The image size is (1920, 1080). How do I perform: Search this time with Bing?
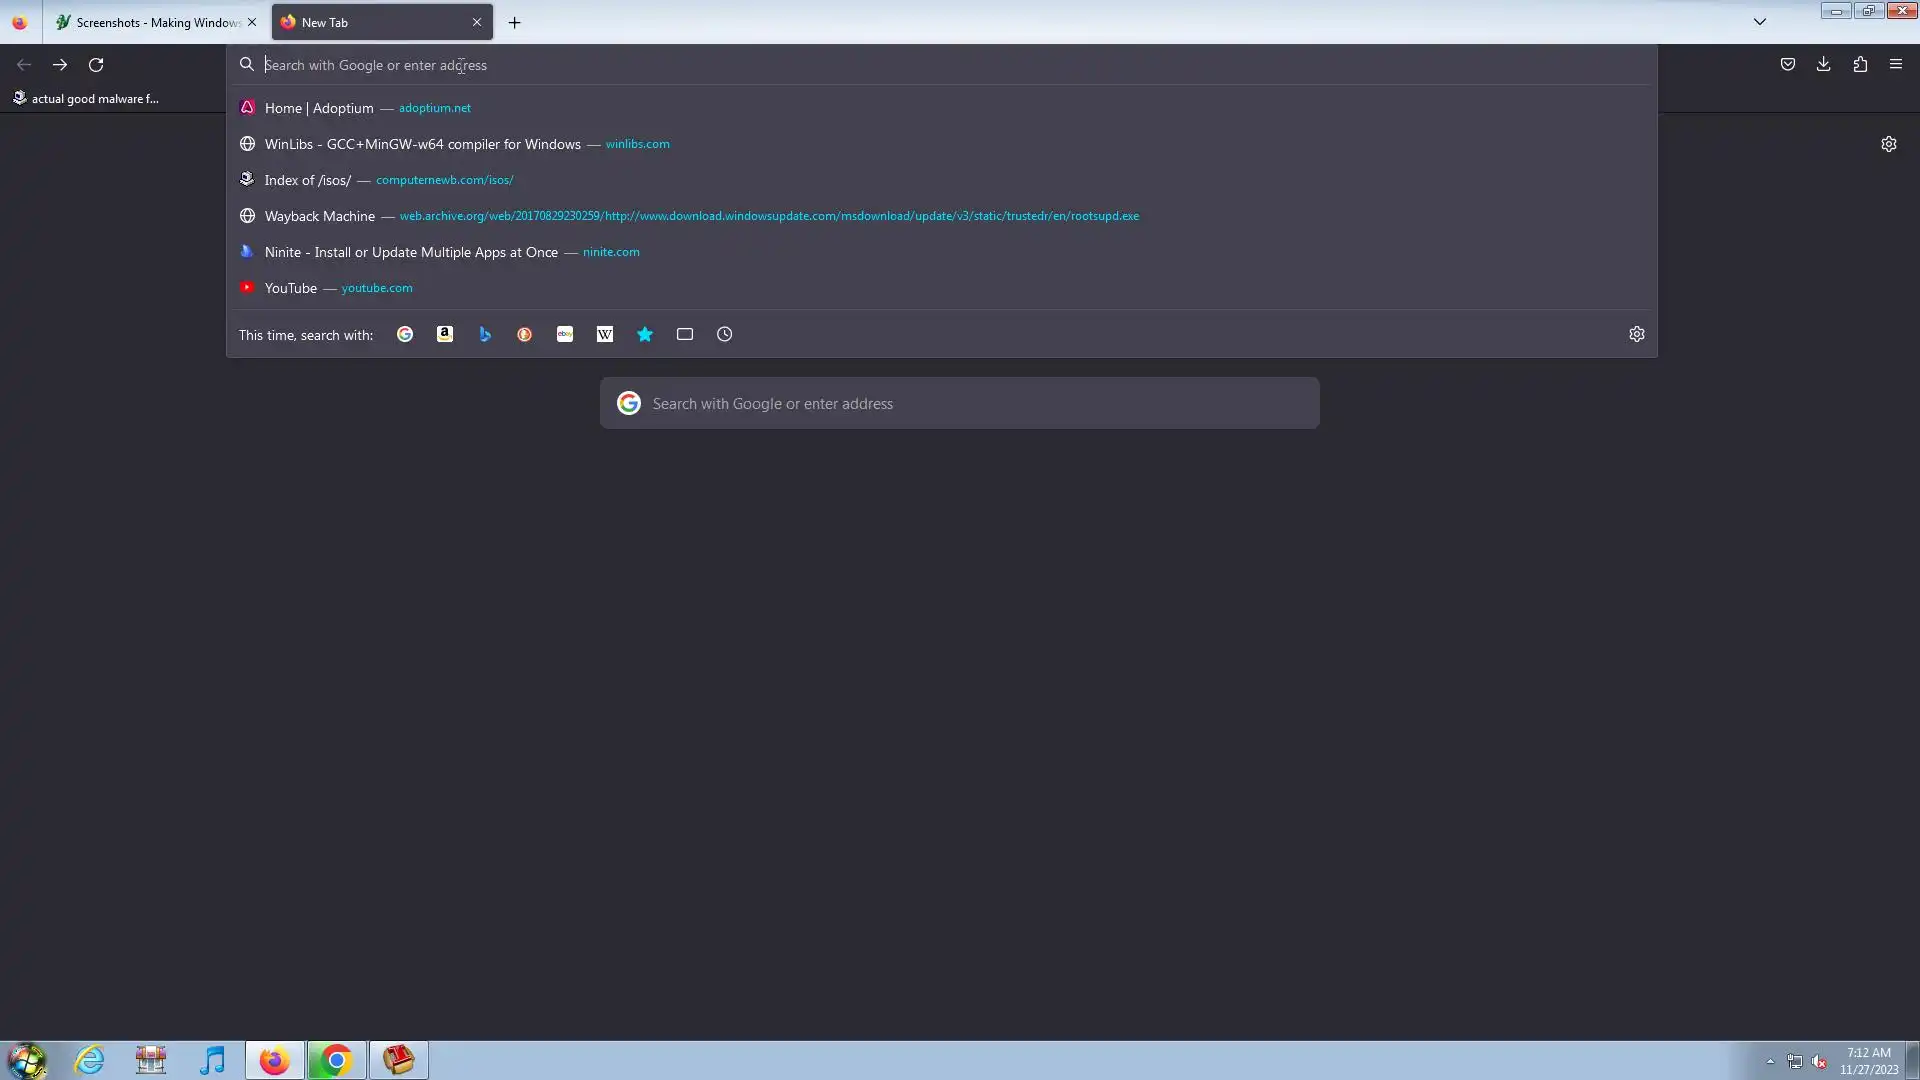(x=485, y=334)
